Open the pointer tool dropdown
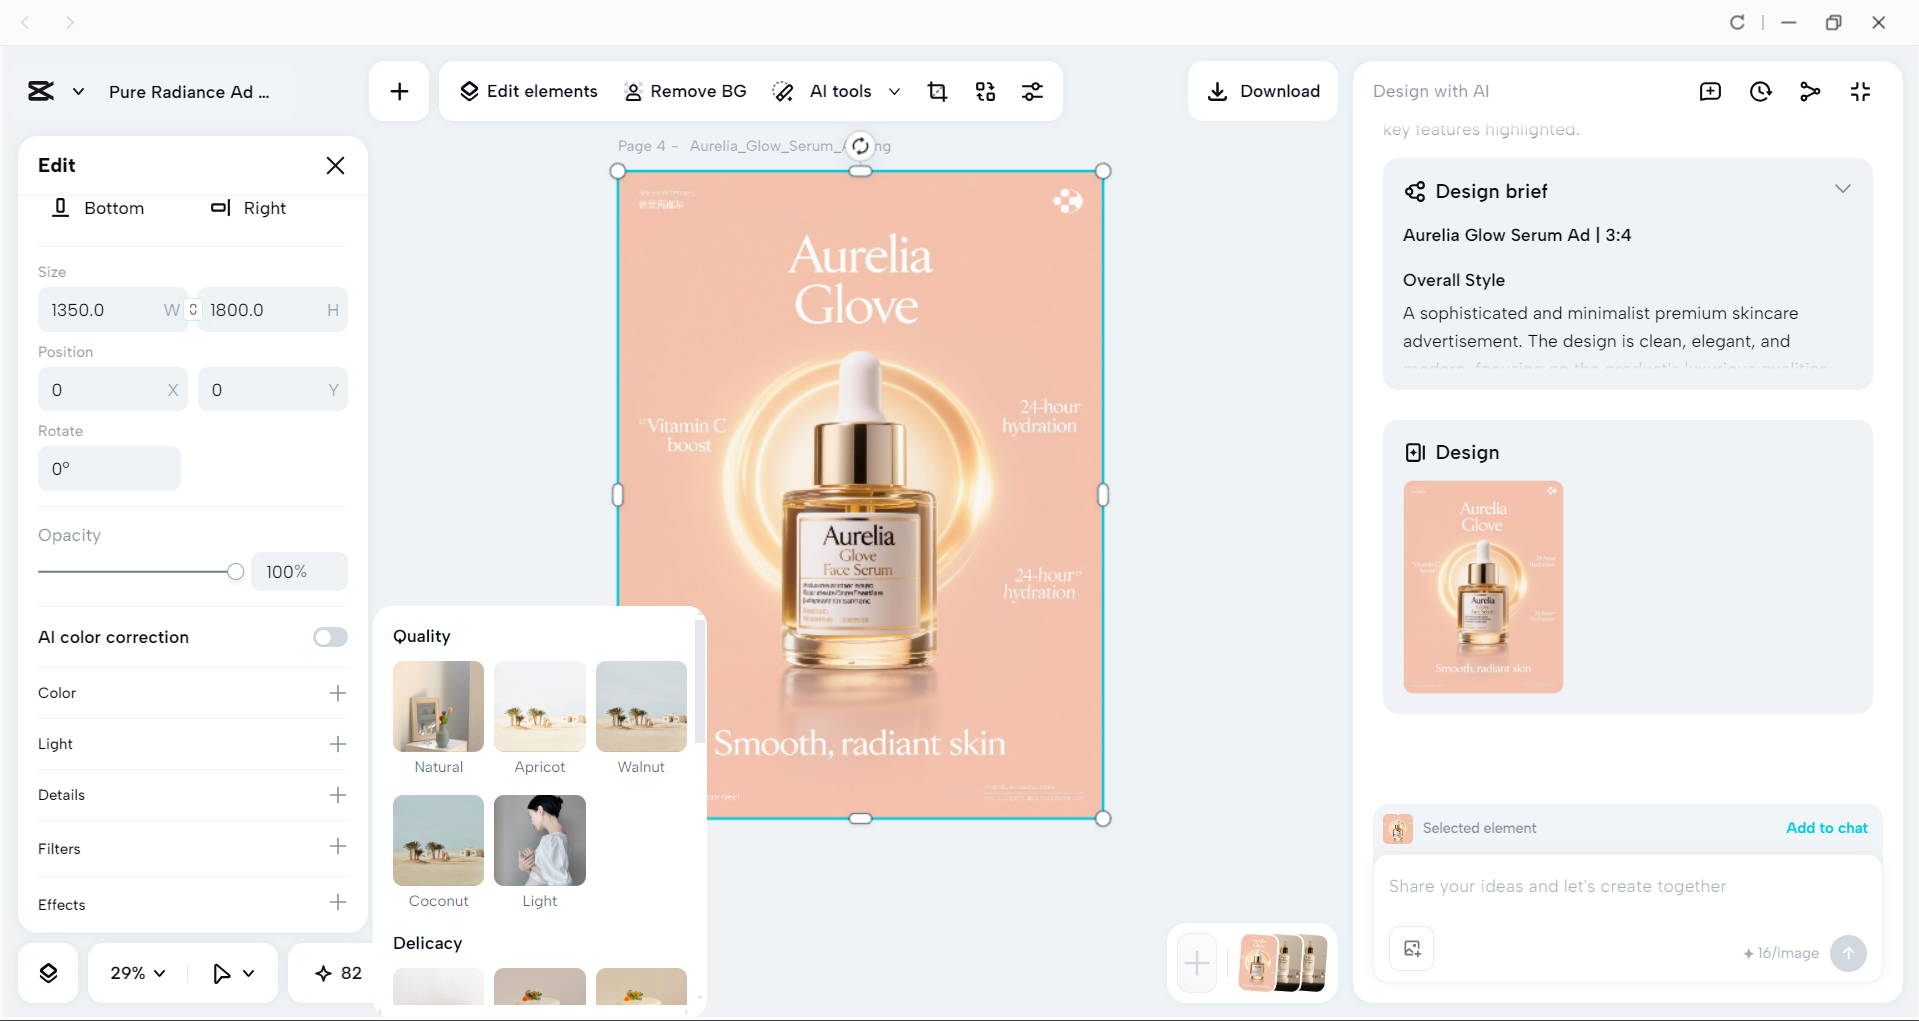1919x1021 pixels. click(x=234, y=973)
